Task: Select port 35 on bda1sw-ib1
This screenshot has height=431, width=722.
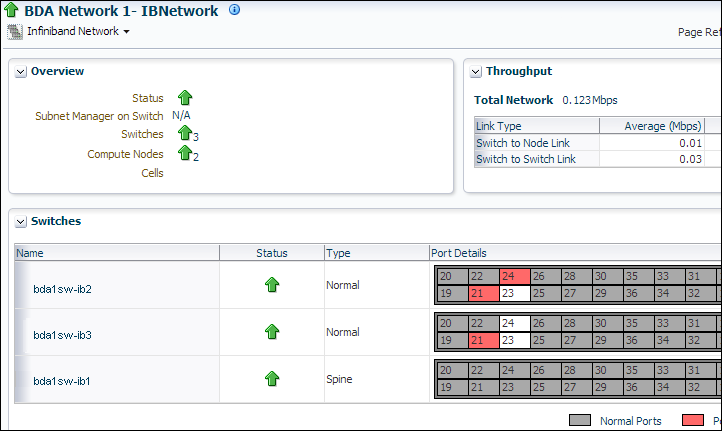Action: (639, 370)
